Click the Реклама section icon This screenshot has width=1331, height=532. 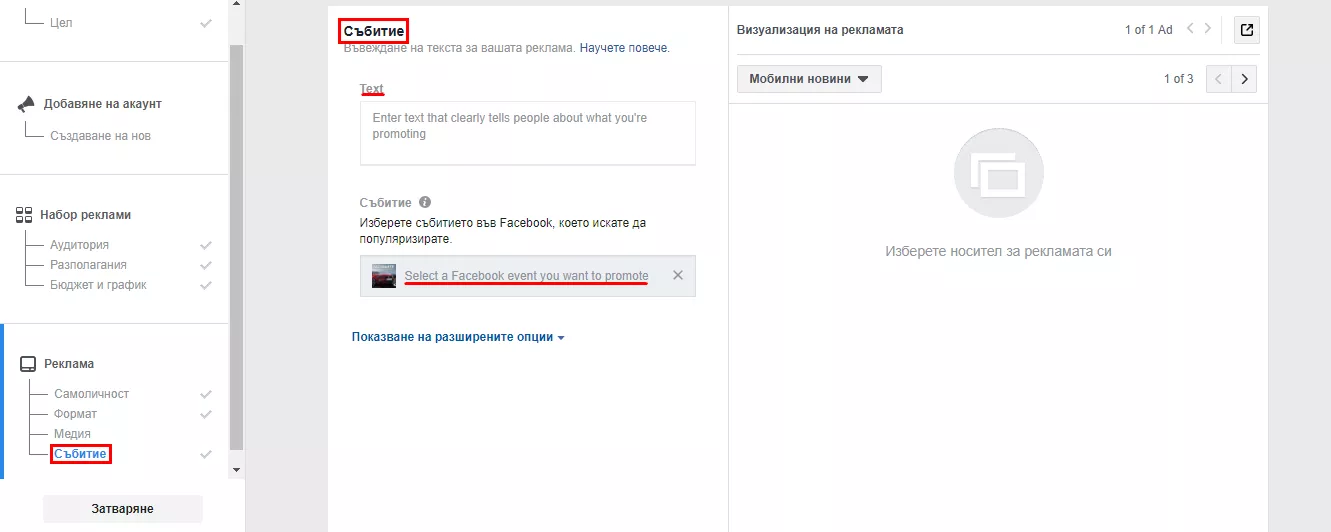tap(28, 364)
